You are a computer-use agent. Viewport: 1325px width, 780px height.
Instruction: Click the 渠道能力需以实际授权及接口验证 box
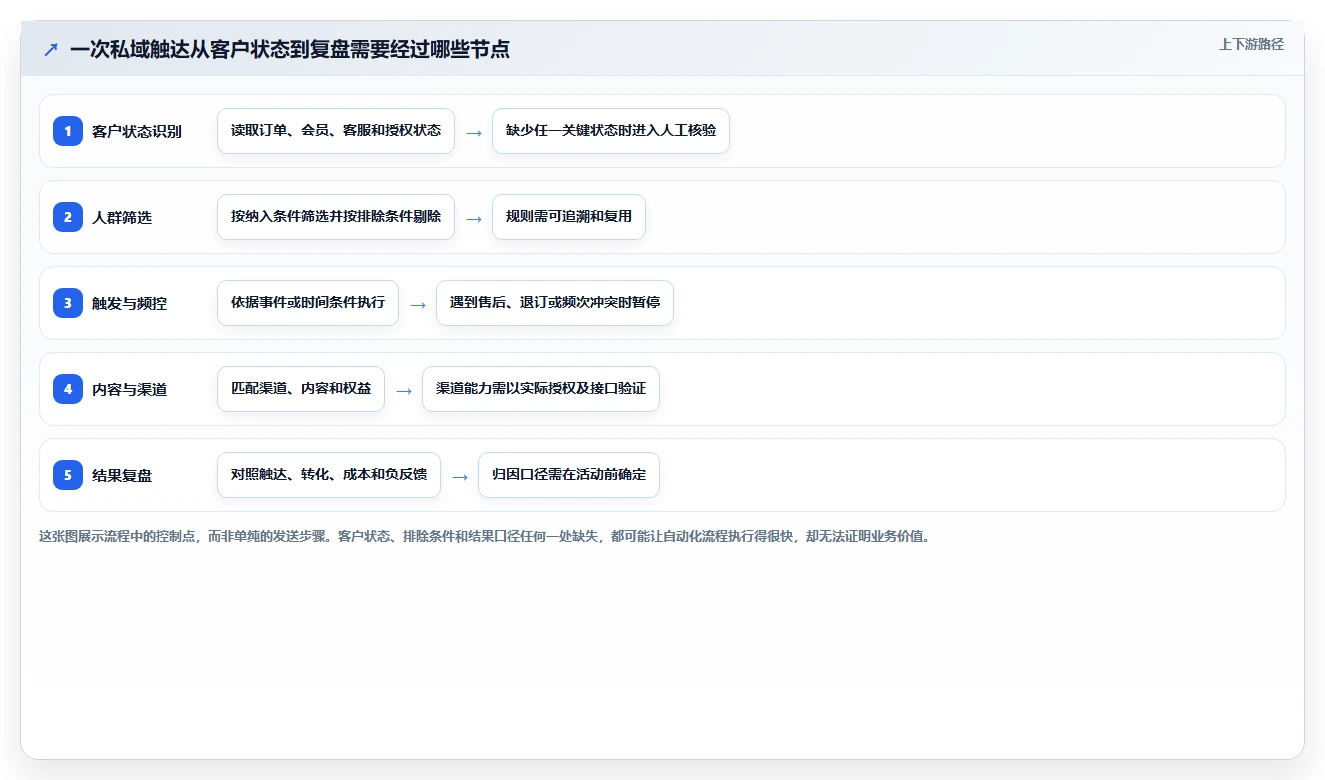coord(541,389)
